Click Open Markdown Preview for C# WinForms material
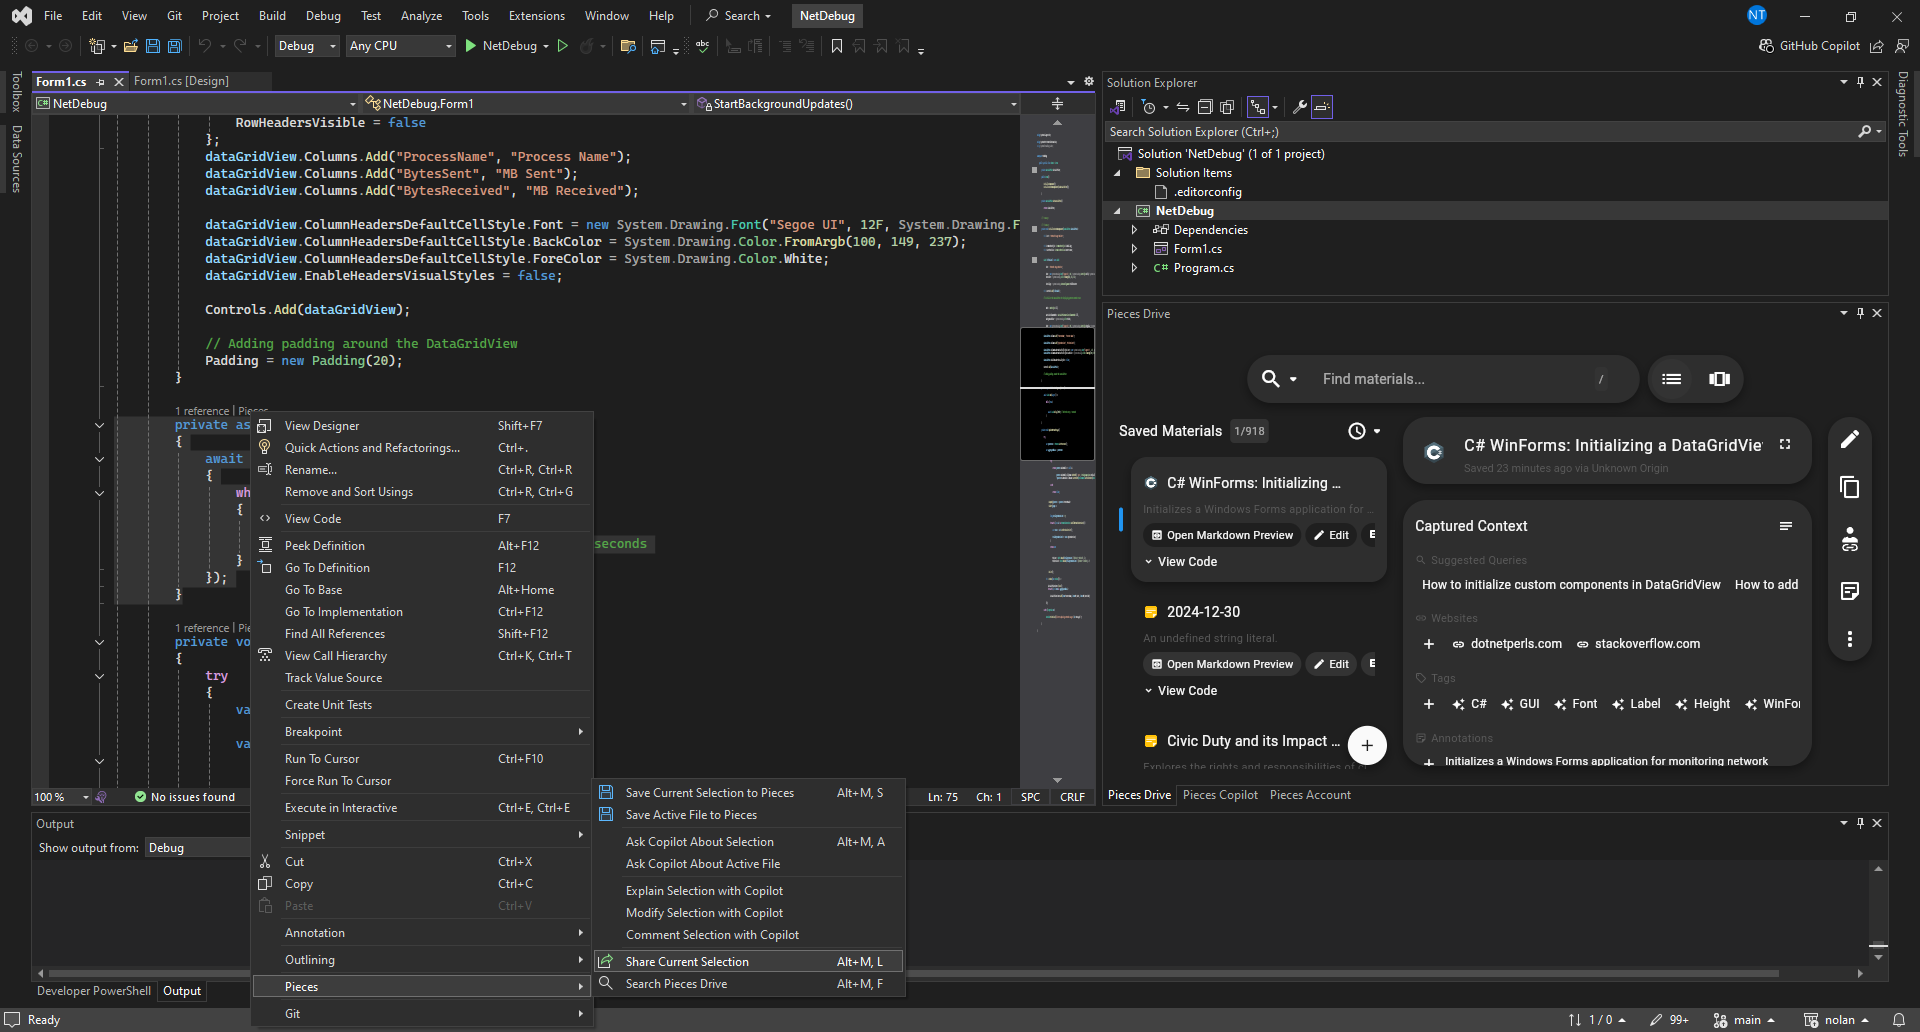1920x1032 pixels. pyautogui.click(x=1221, y=535)
